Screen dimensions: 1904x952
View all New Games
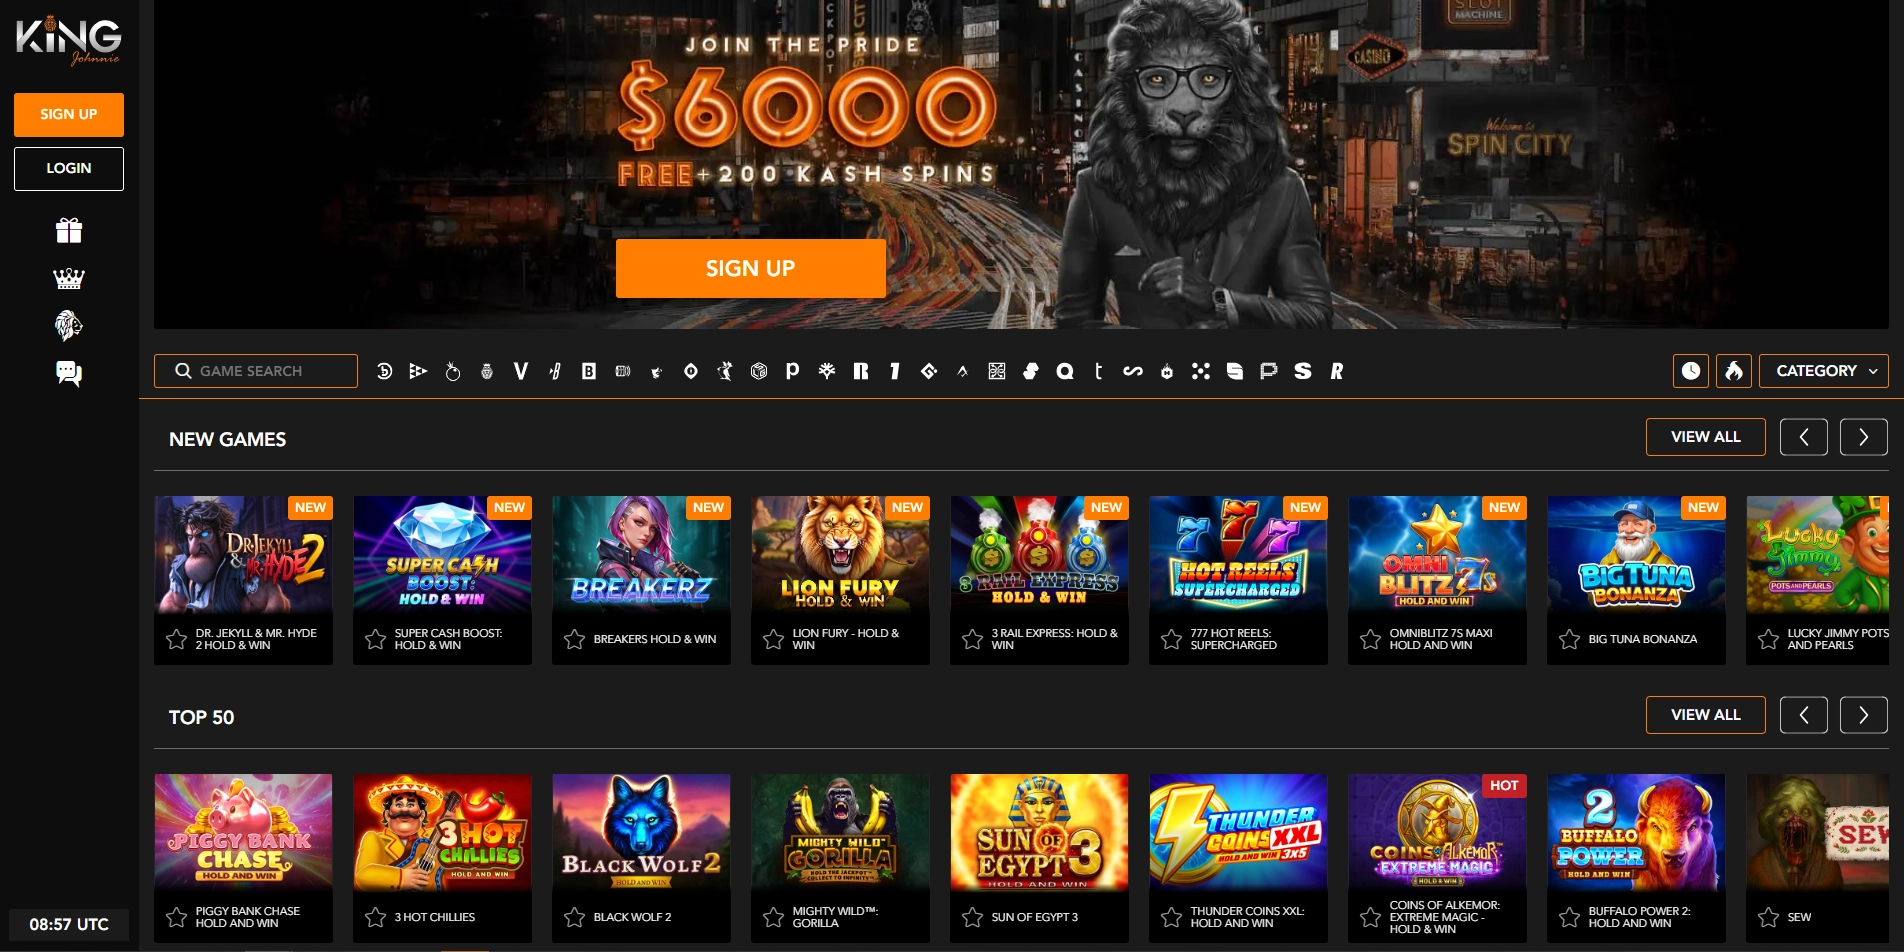point(1706,437)
